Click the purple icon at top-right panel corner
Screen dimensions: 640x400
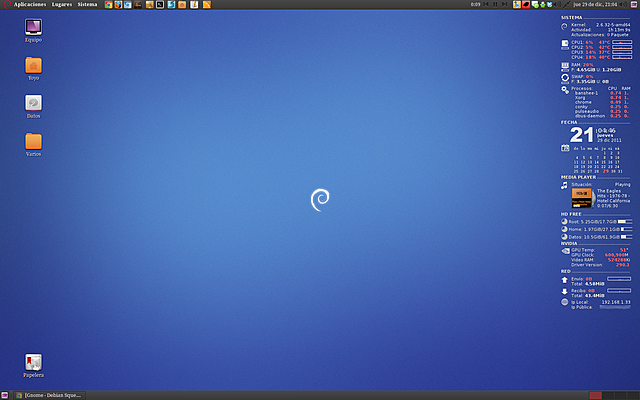pyautogui.click(x=633, y=4)
